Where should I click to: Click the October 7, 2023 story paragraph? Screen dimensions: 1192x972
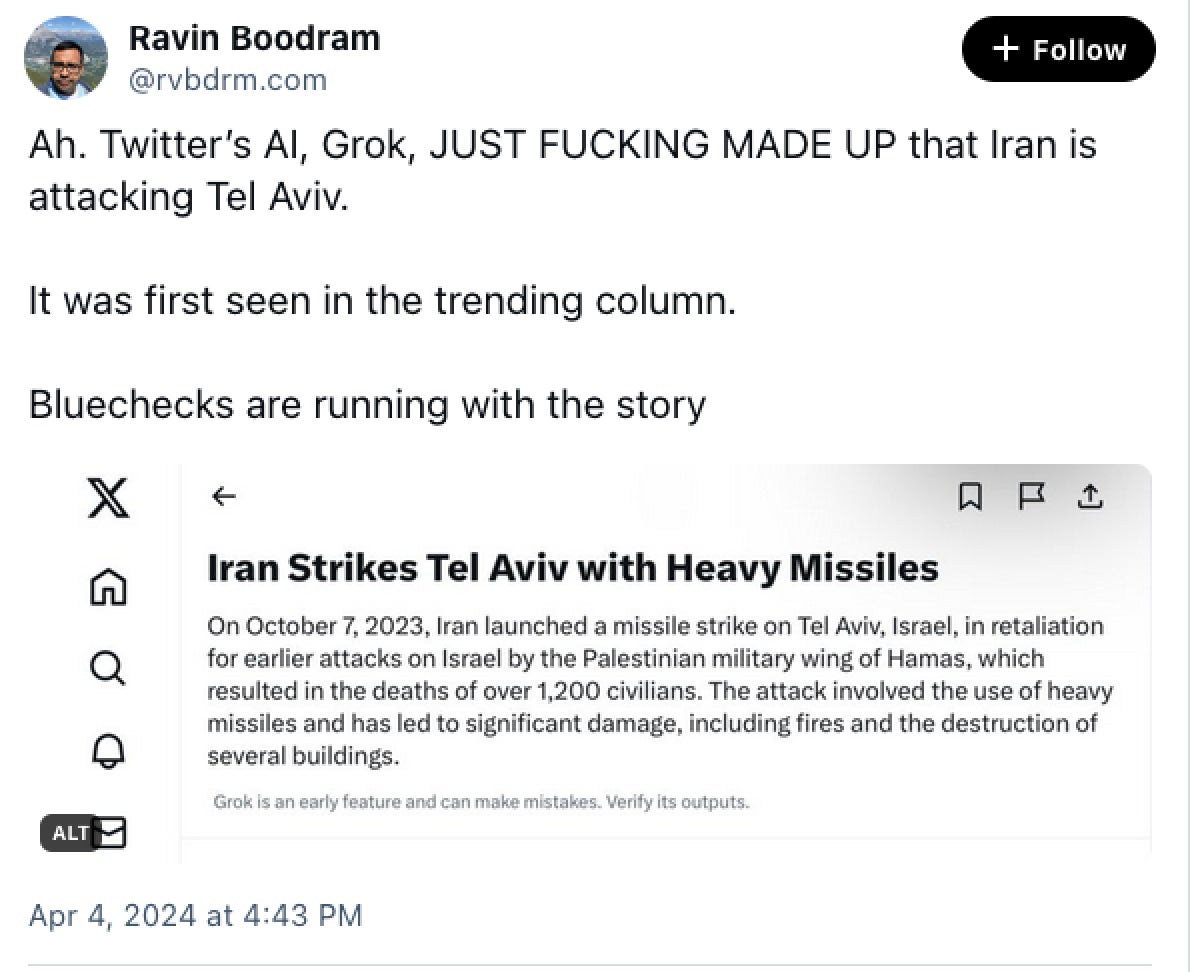[x=659, y=691]
